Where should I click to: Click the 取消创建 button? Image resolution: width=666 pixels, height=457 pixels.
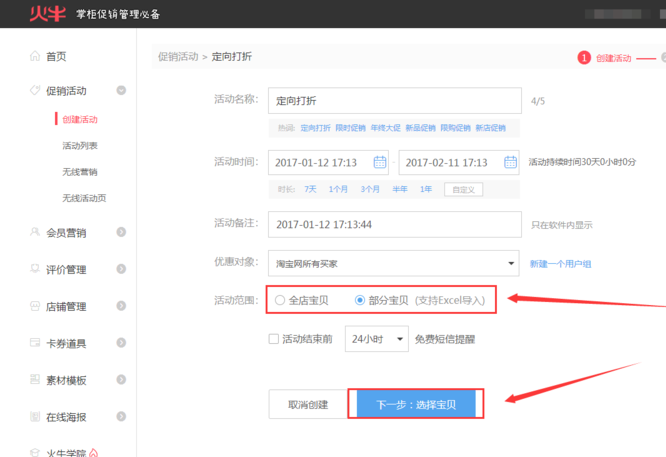tap(308, 404)
